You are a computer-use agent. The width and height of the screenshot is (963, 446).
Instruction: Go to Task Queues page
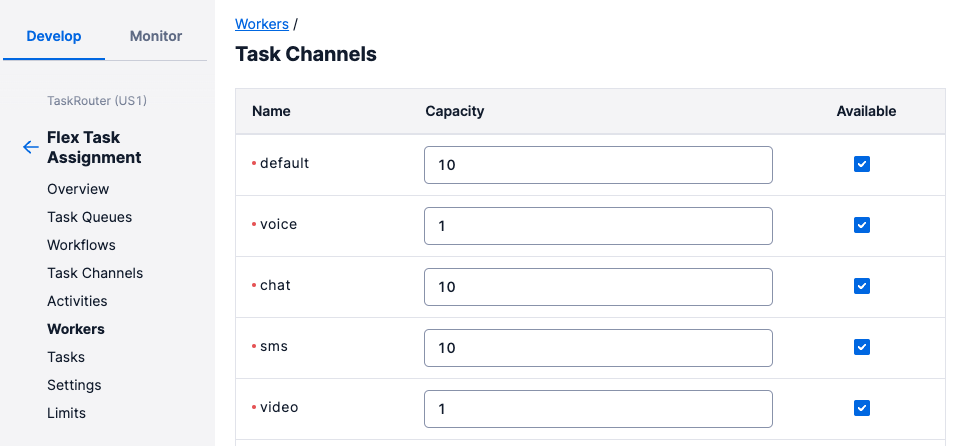[x=89, y=217]
